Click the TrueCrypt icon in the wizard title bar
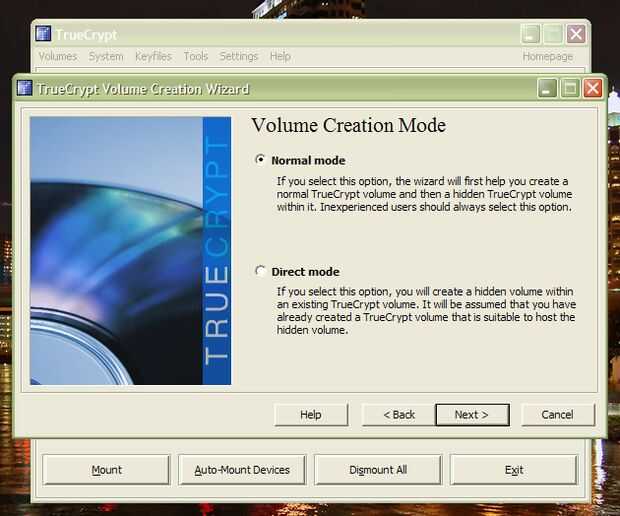 pyautogui.click(x=25, y=88)
